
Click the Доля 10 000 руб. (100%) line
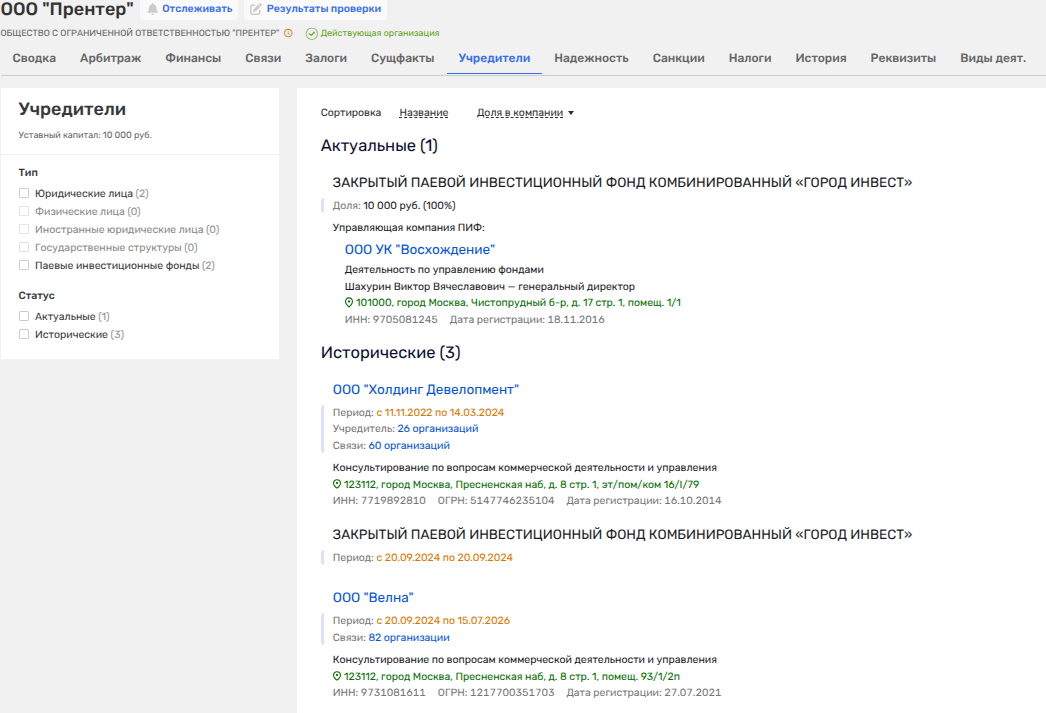click(394, 205)
